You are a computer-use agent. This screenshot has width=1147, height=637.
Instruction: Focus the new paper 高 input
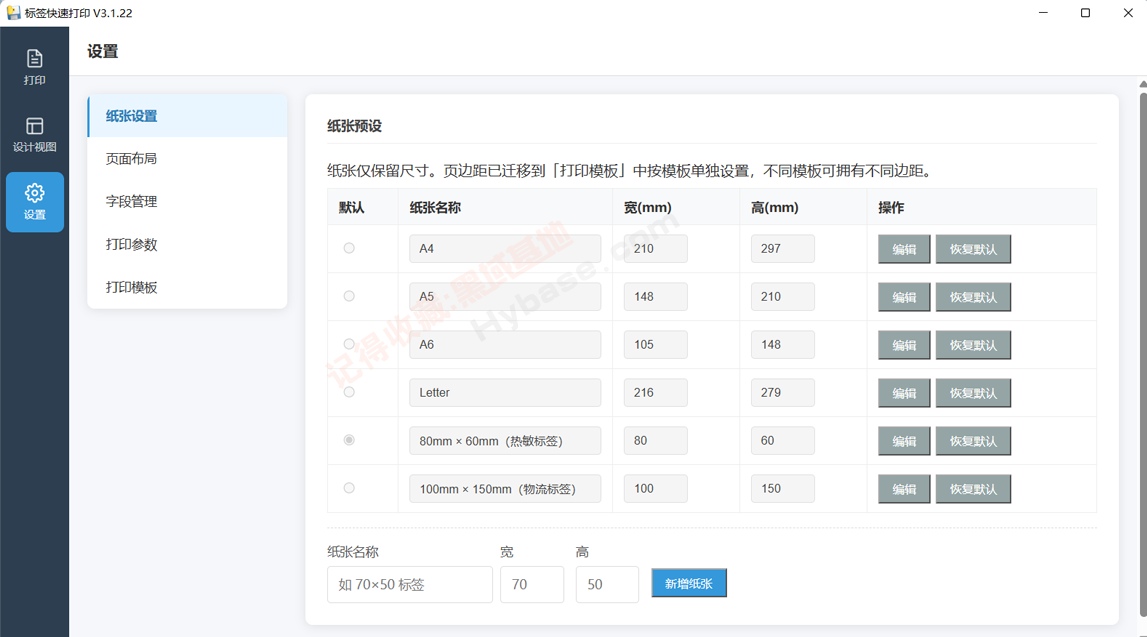[607, 584]
